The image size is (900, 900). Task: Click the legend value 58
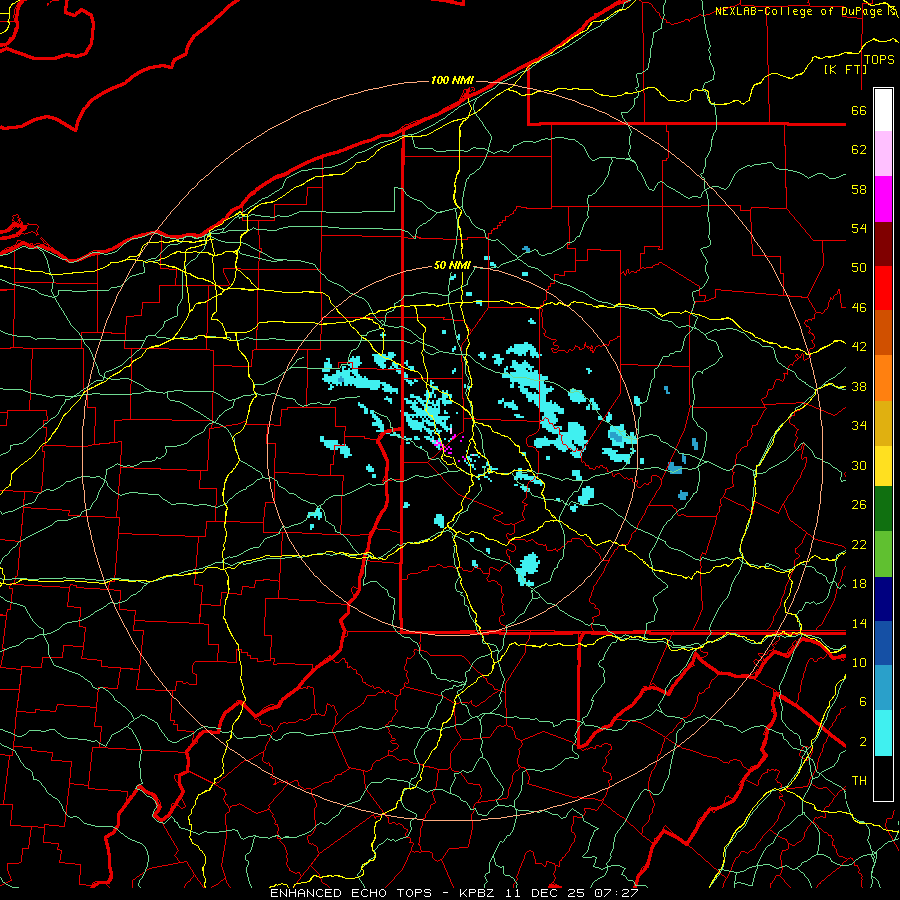tap(859, 189)
